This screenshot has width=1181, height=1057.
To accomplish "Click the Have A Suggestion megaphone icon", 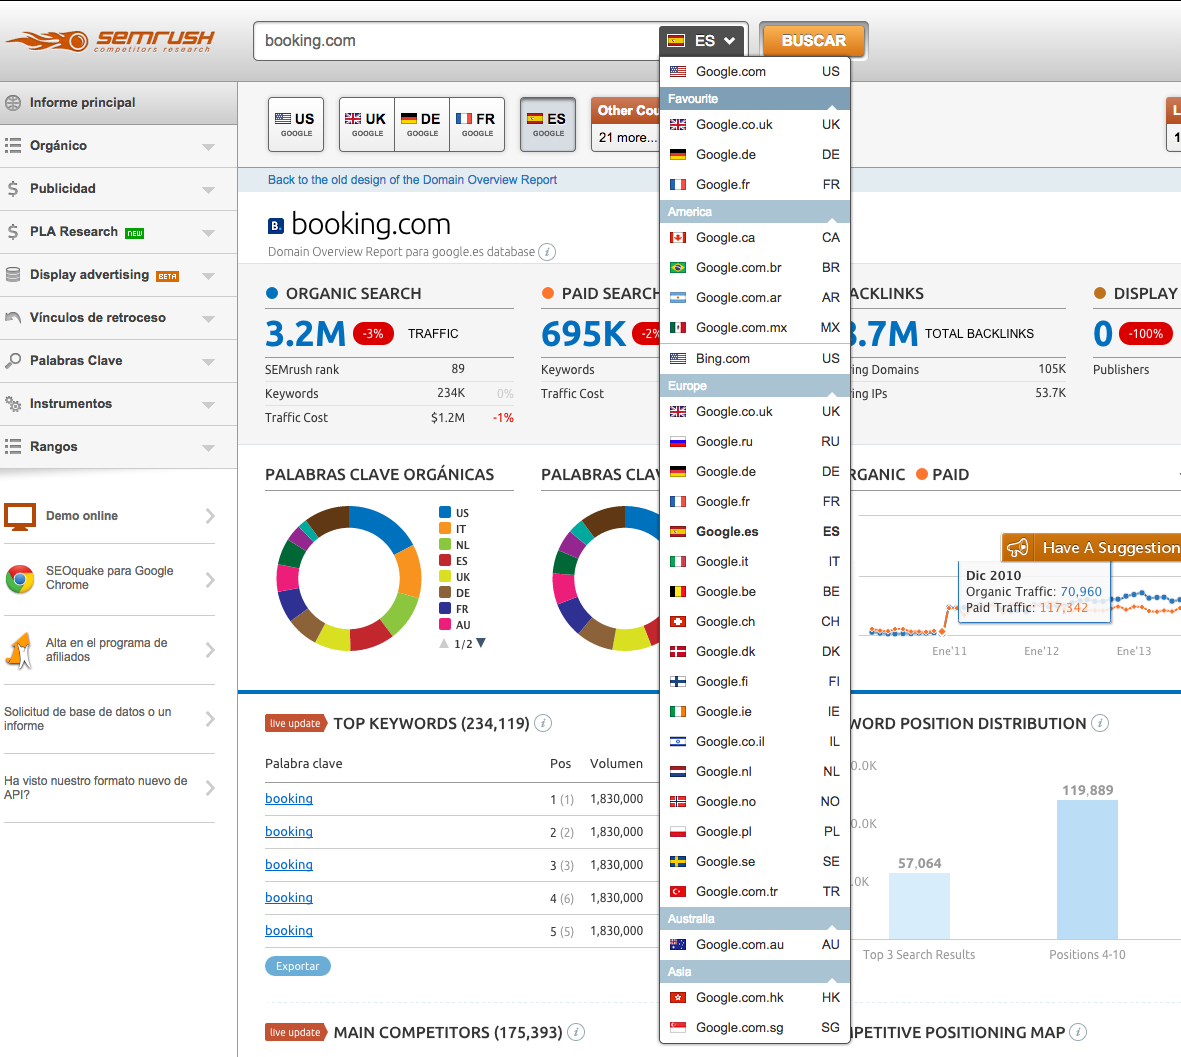I will [1018, 547].
